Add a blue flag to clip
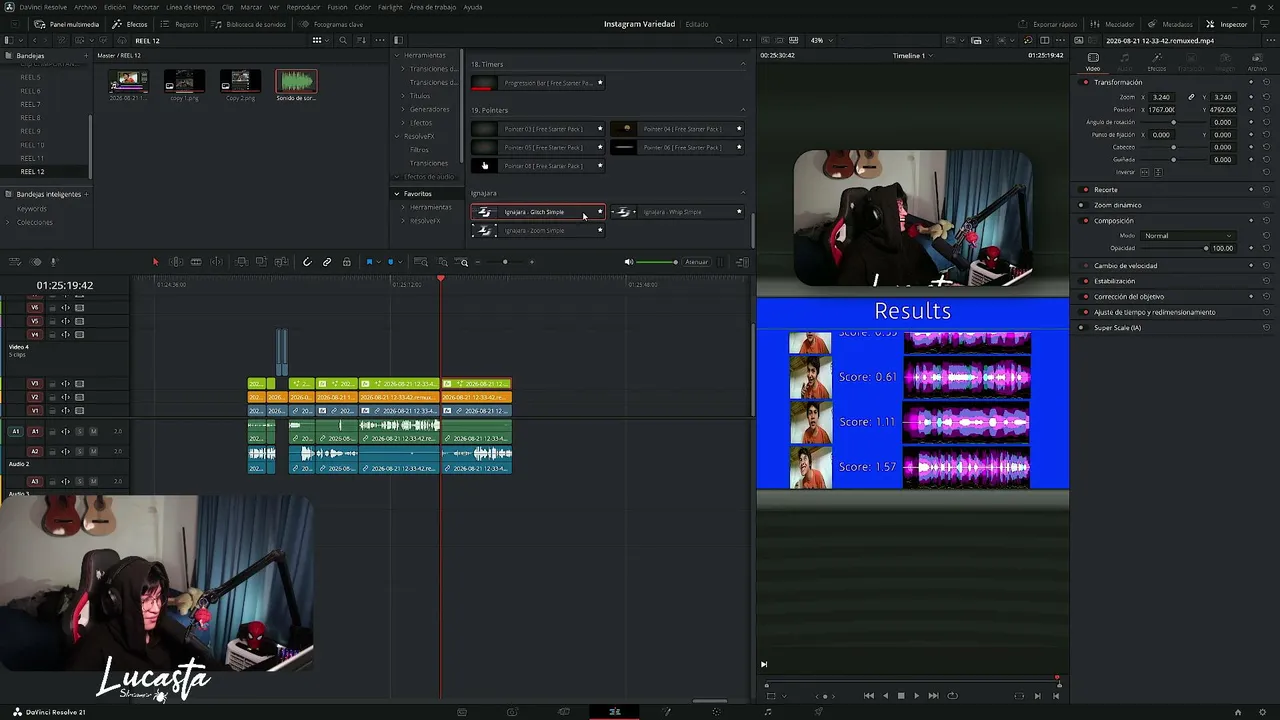The height and width of the screenshot is (720, 1280). (x=369, y=262)
